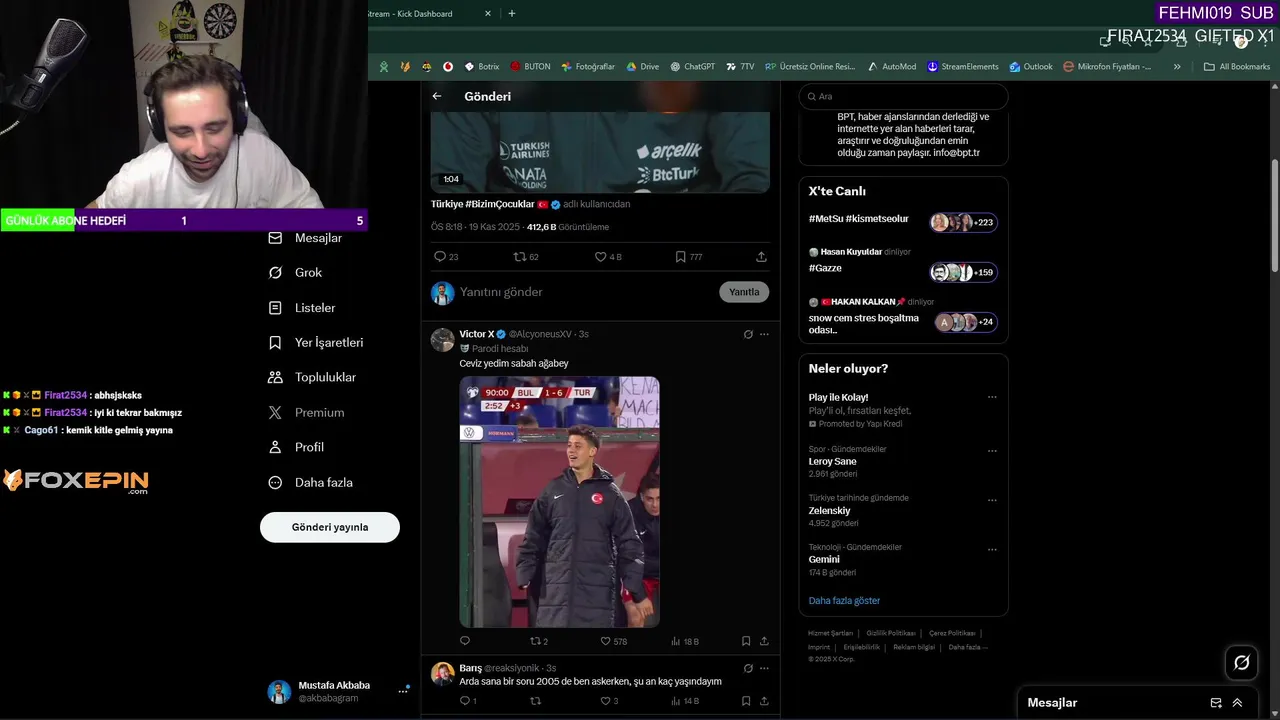
Task: Show hidden bookmarks via overflow chevron
Action: [x=1177, y=67]
